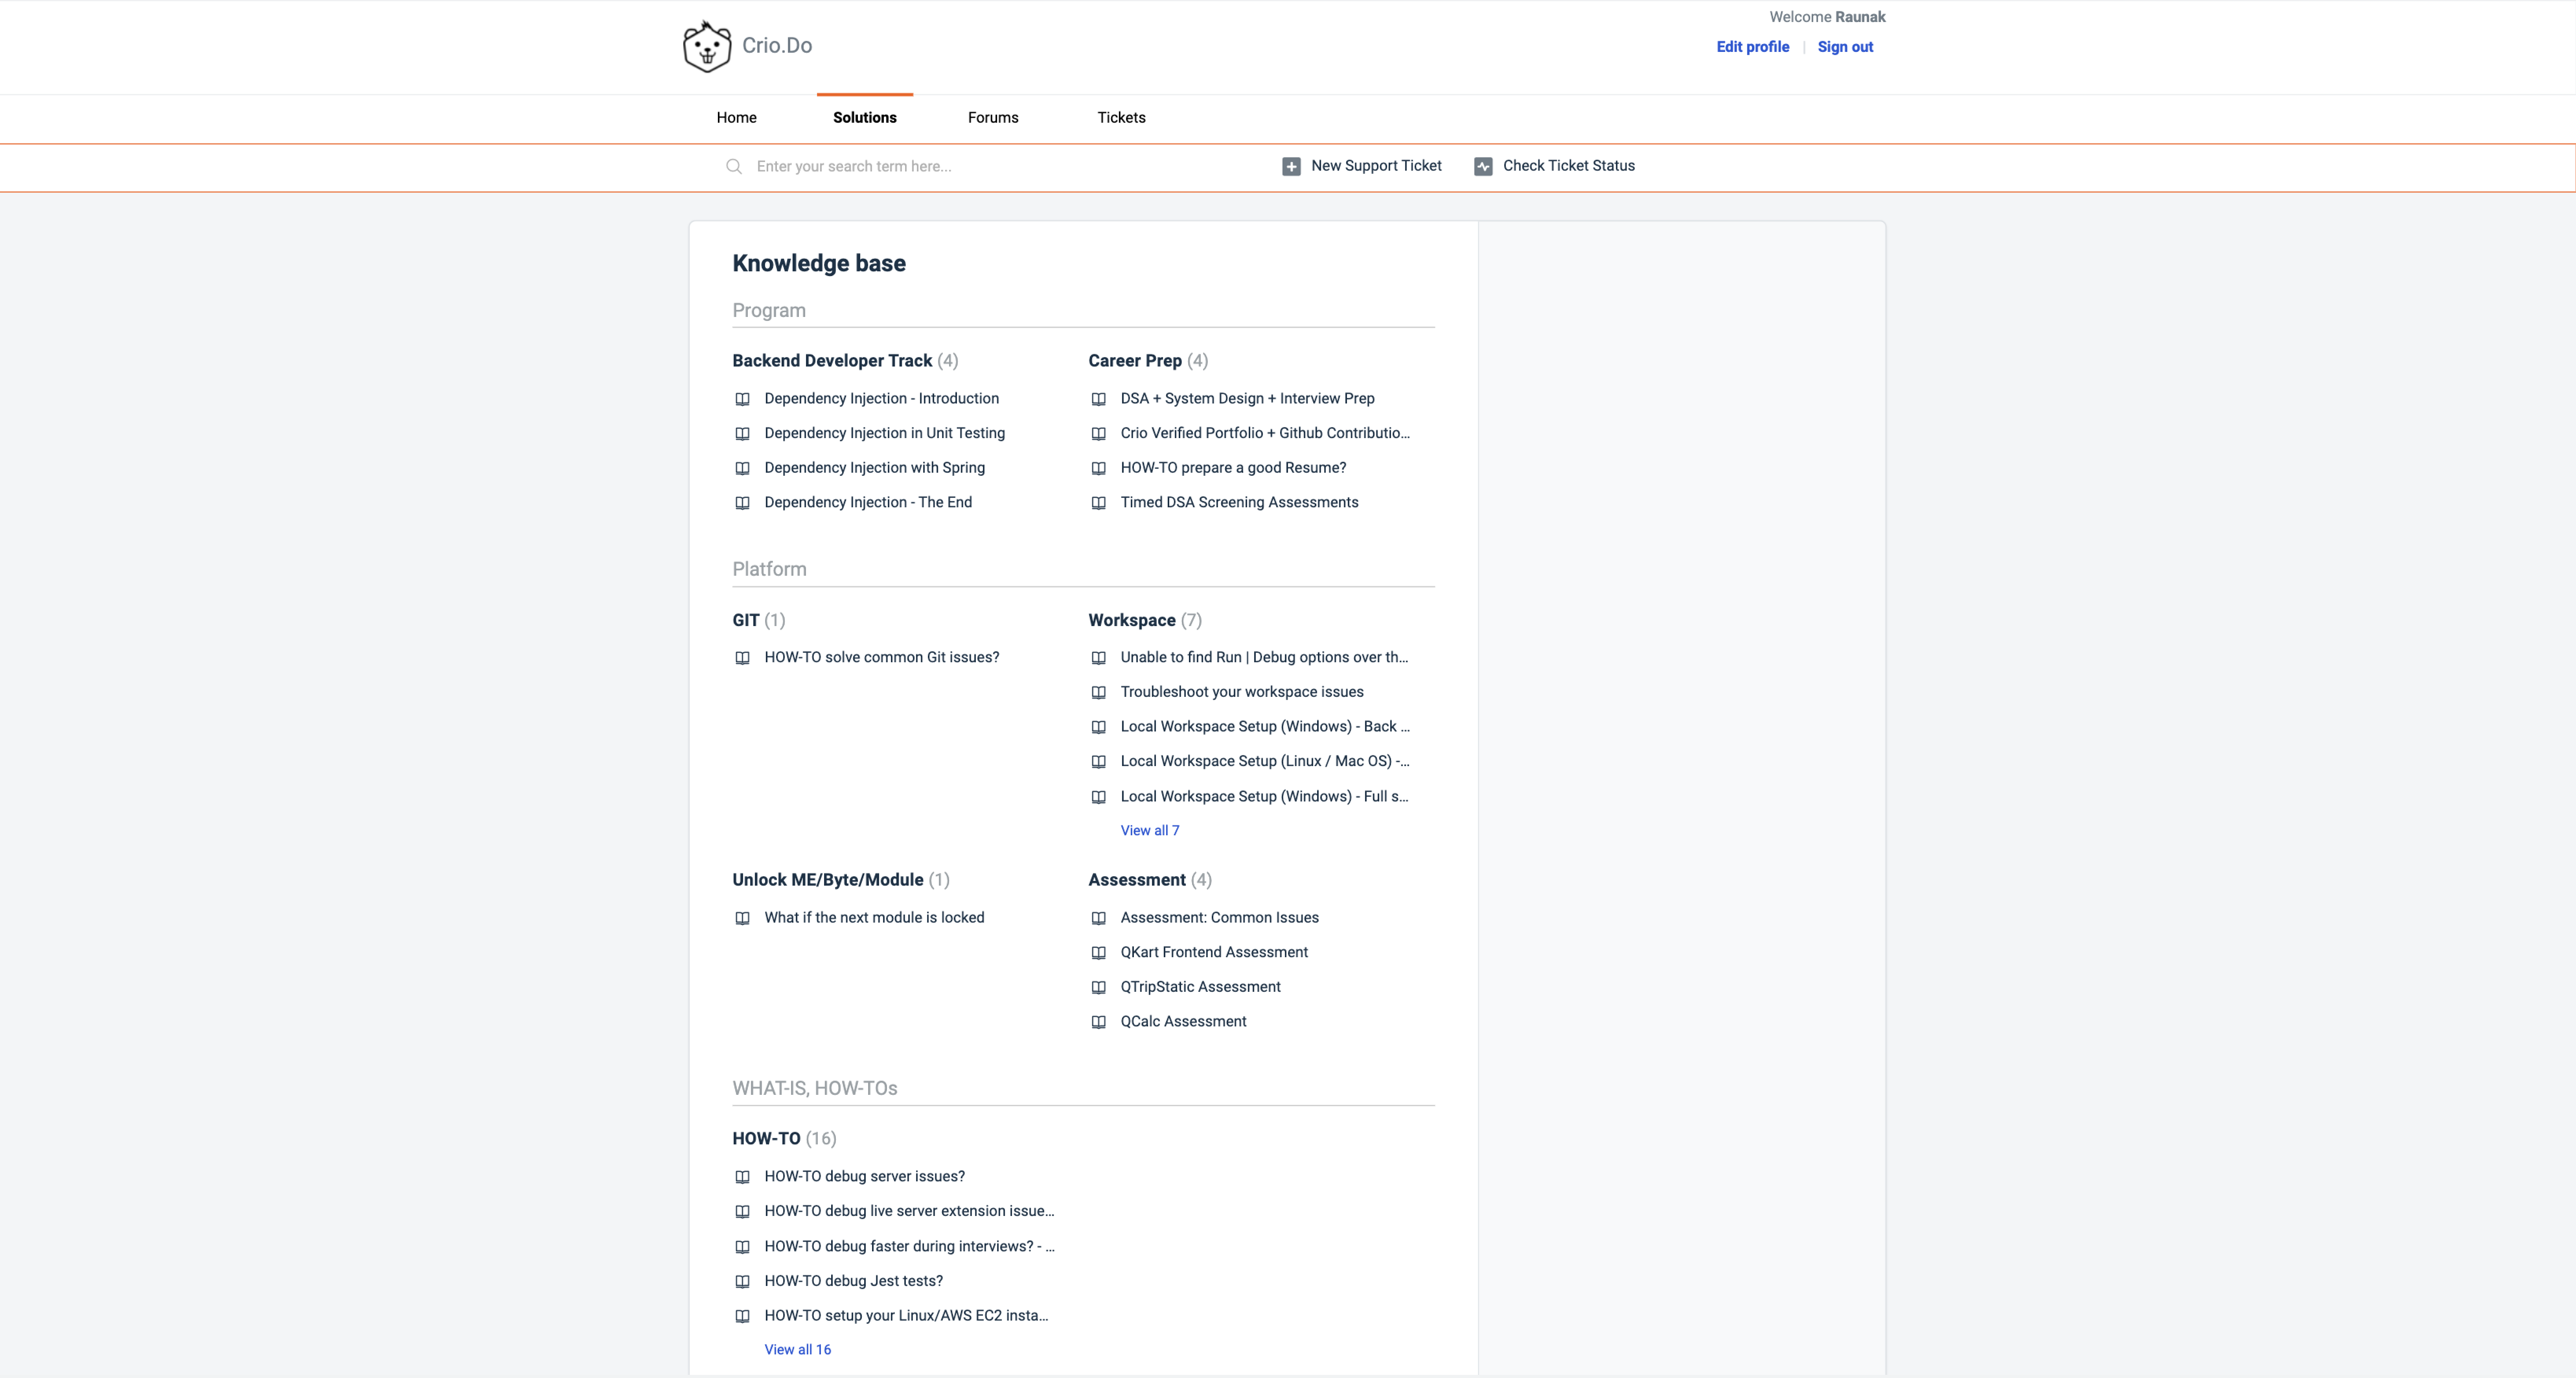Click book icon next to Troubleshoot your workspace issues
2576x1378 pixels.
[1098, 692]
